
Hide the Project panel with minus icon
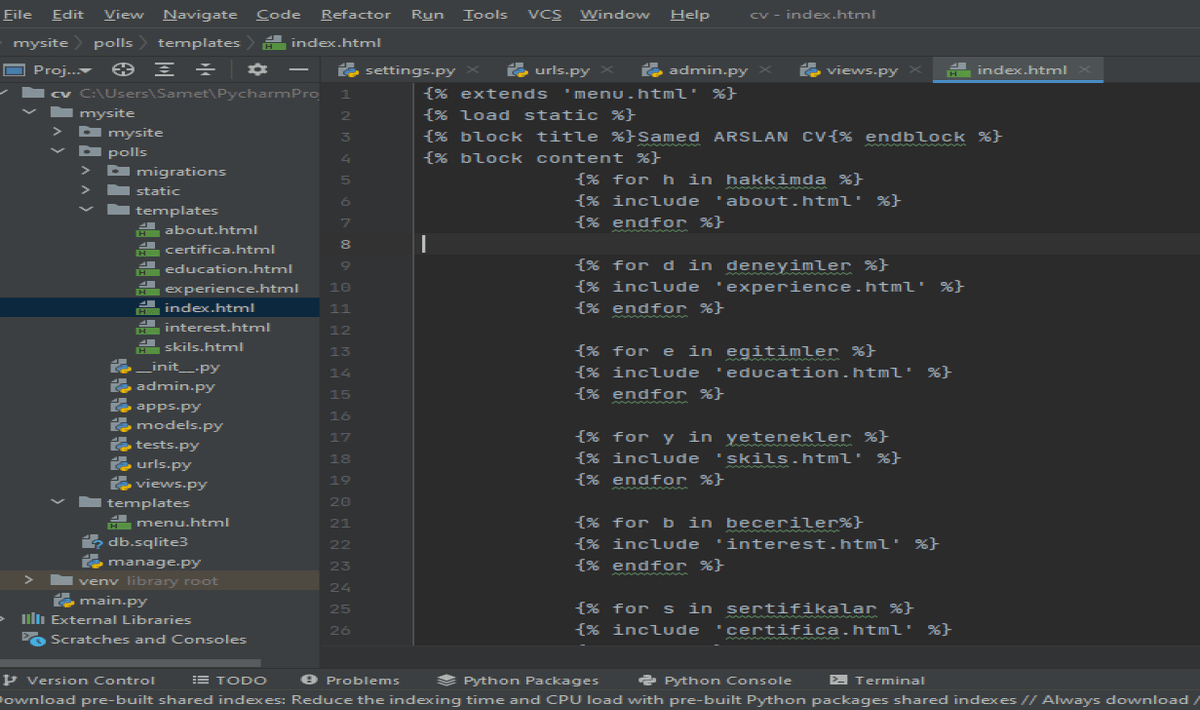click(x=298, y=70)
